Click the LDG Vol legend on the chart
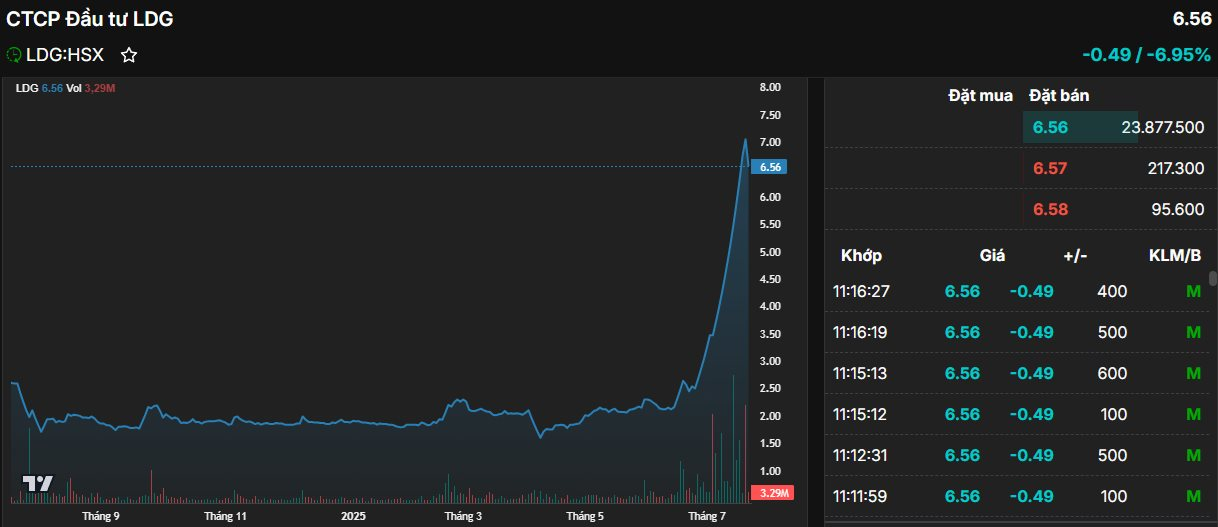The width and height of the screenshot is (1218, 527). click(65, 88)
